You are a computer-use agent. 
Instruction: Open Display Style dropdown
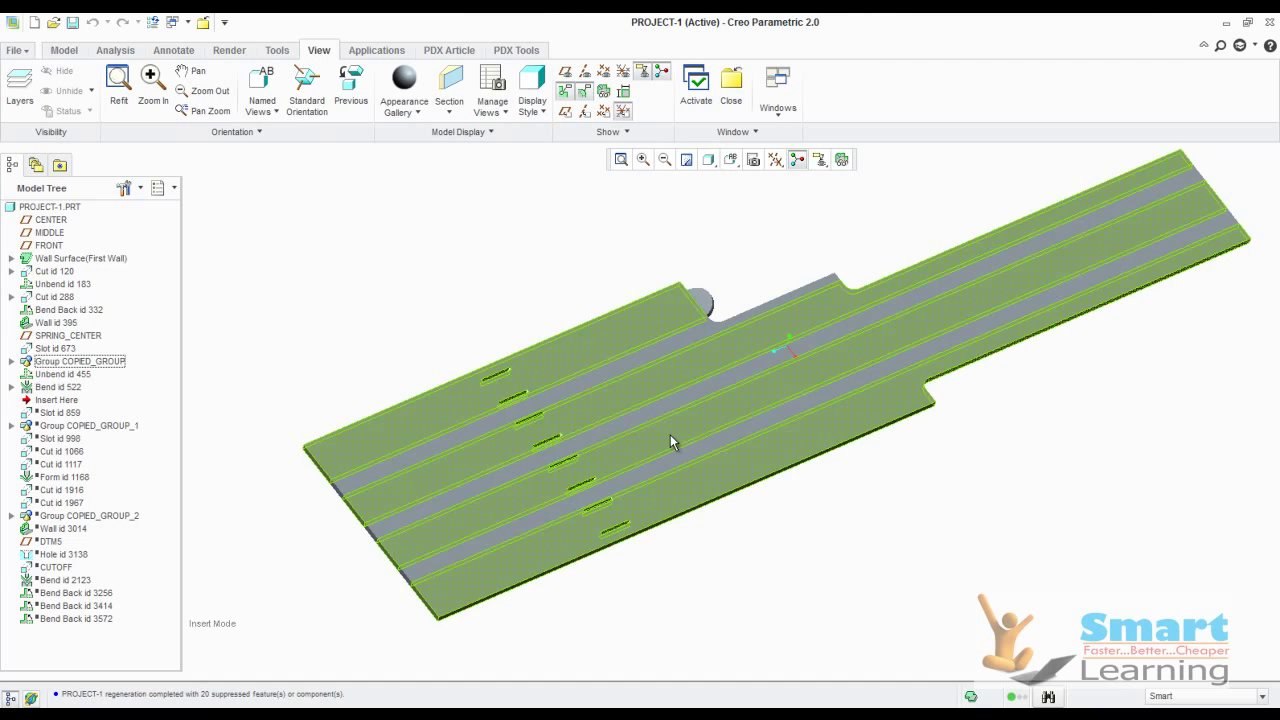[x=532, y=106]
